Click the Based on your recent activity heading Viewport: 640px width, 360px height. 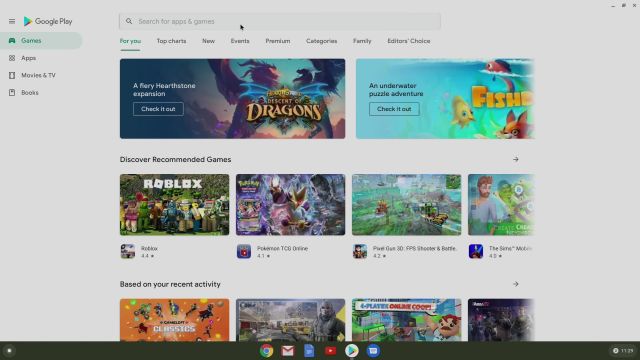click(170, 284)
